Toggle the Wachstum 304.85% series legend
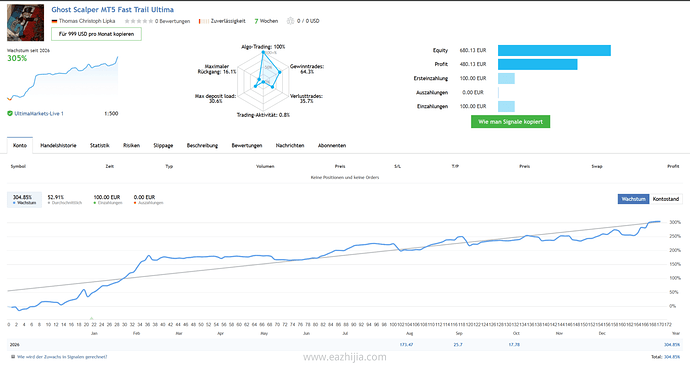690x365 pixels. (25, 199)
